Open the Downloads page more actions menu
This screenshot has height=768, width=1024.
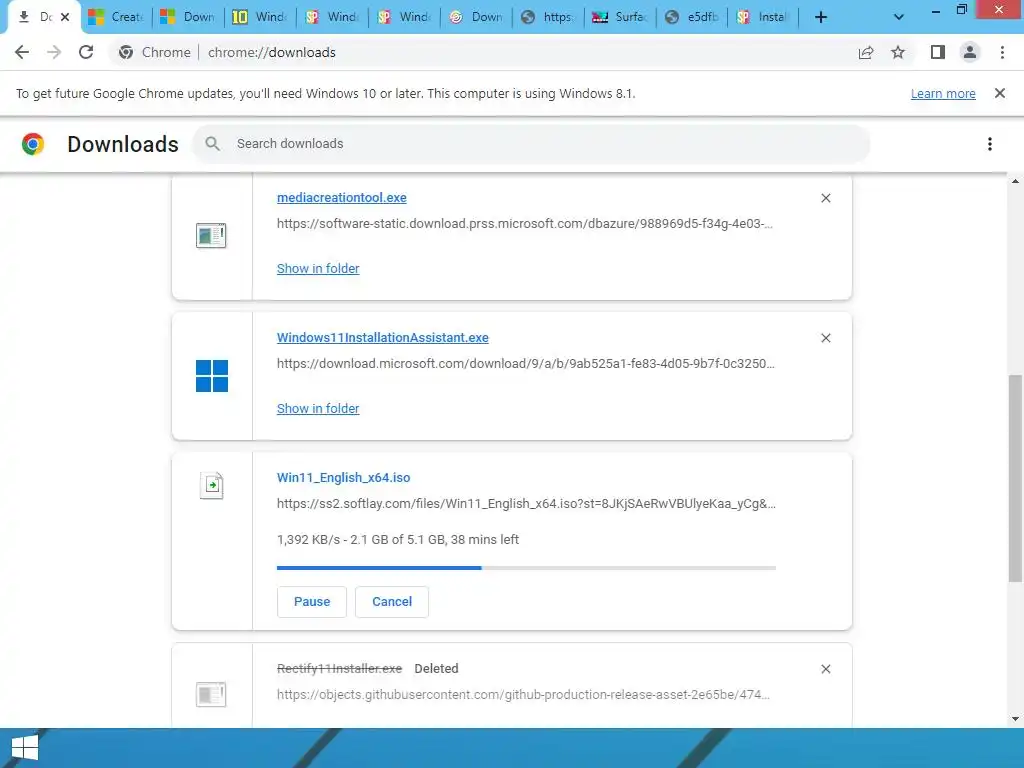click(990, 144)
